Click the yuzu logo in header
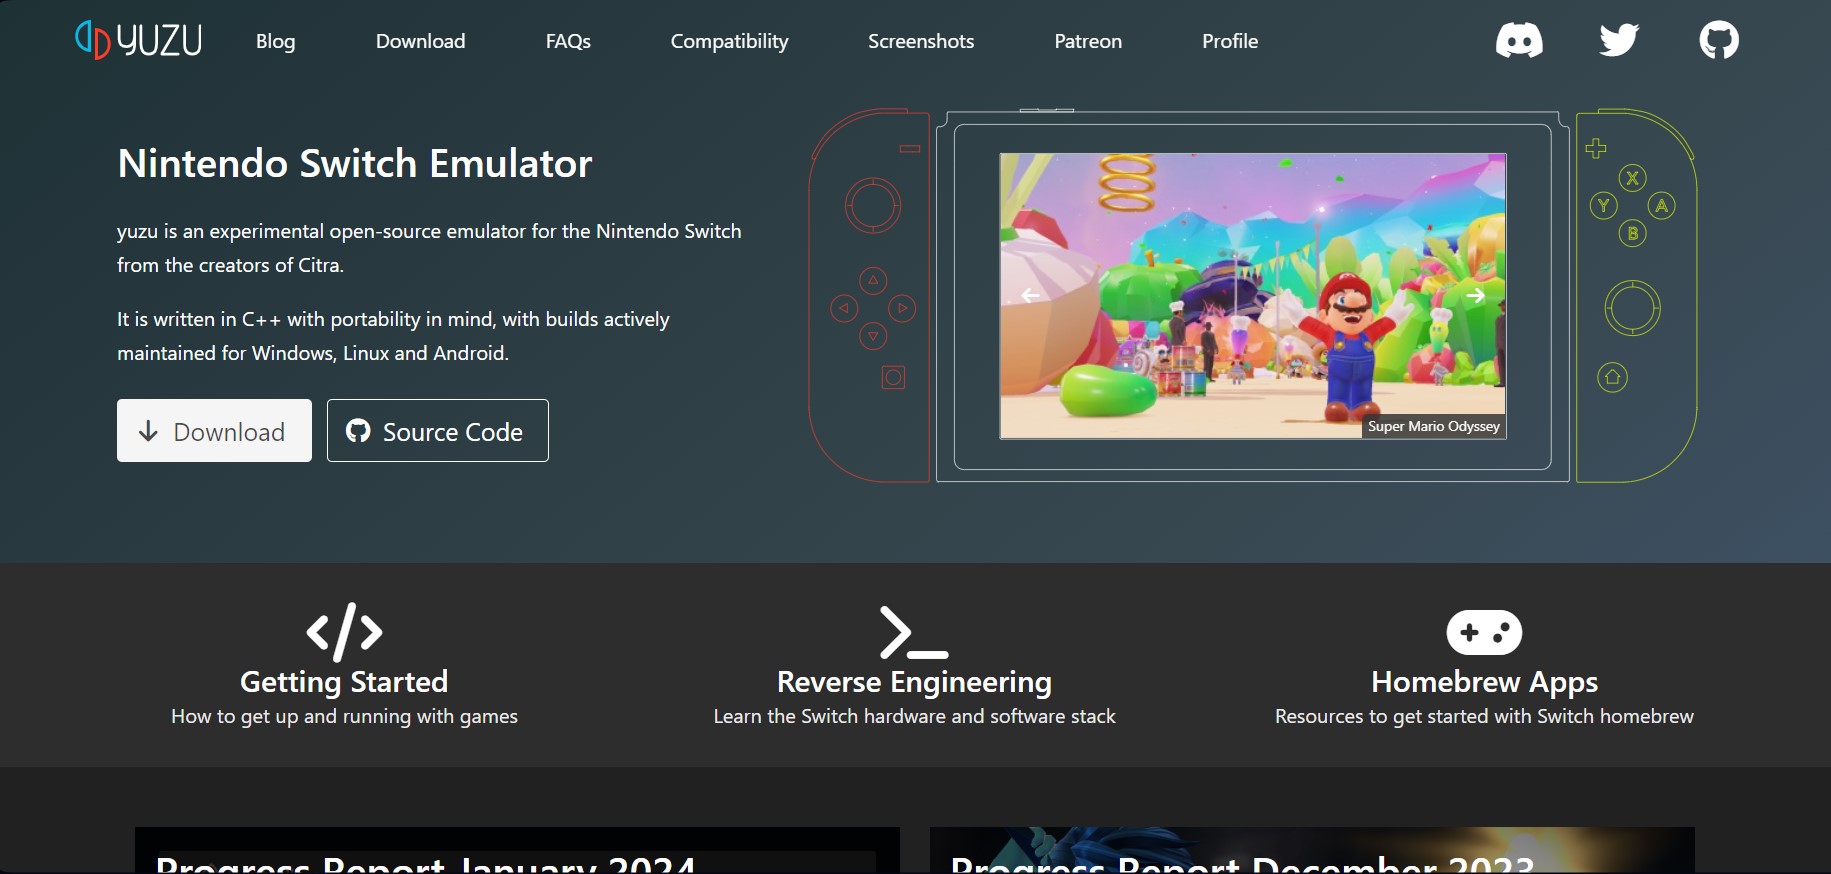This screenshot has height=874, width=1831. (x=139, y=40)
